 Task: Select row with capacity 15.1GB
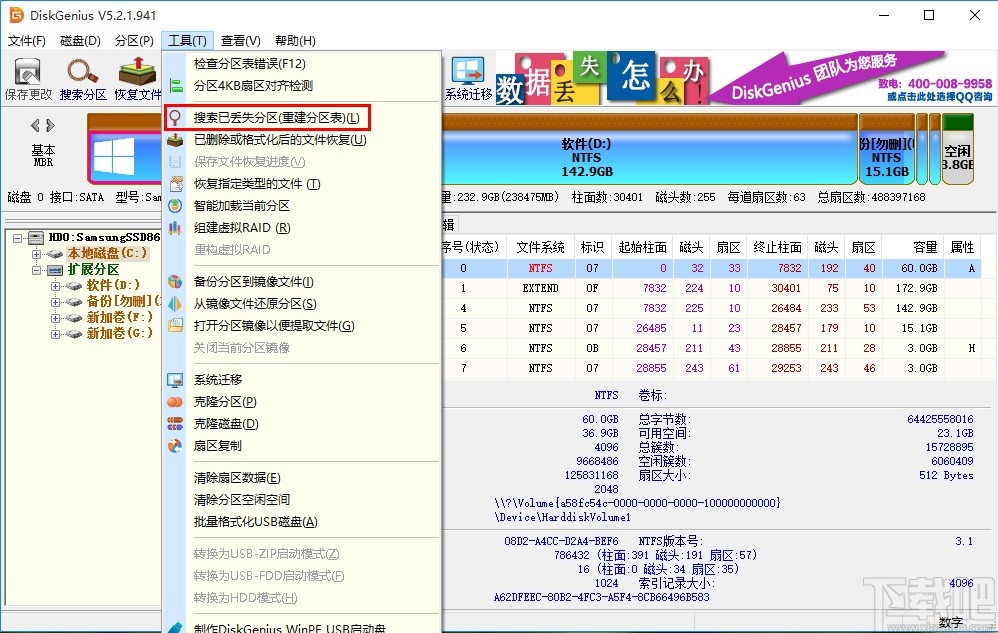click(712, 328)
